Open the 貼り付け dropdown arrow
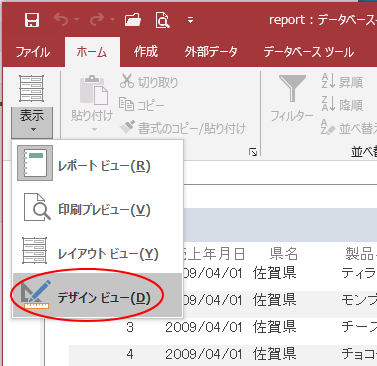Screen dimensions: 377x366 point(94,129)
